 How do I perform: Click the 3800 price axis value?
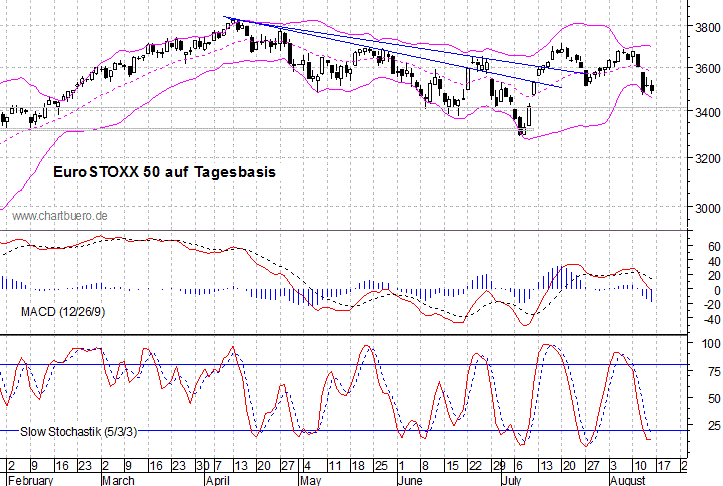click(708, 28)
